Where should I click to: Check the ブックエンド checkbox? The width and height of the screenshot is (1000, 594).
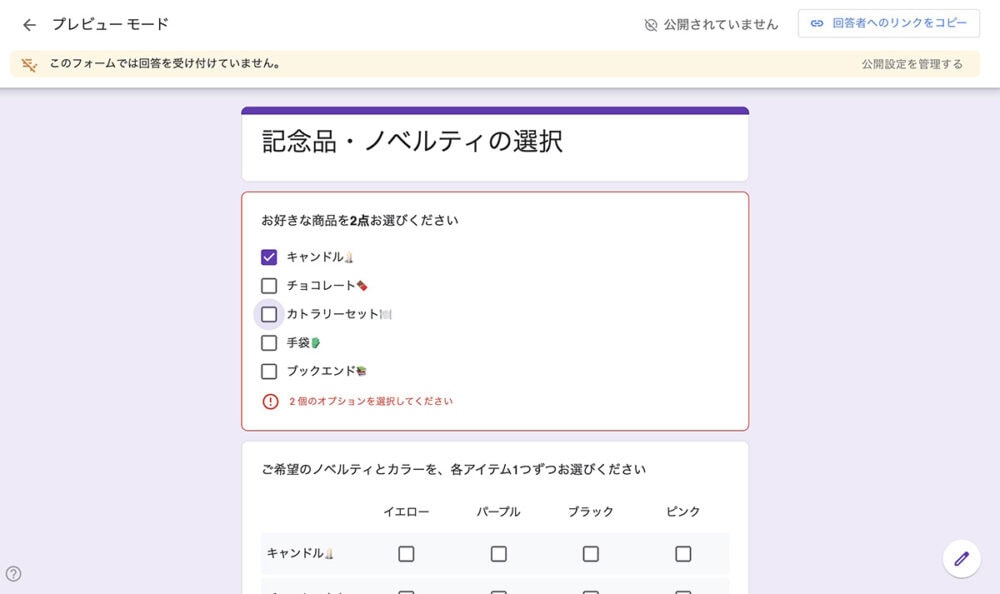(268, 371)
